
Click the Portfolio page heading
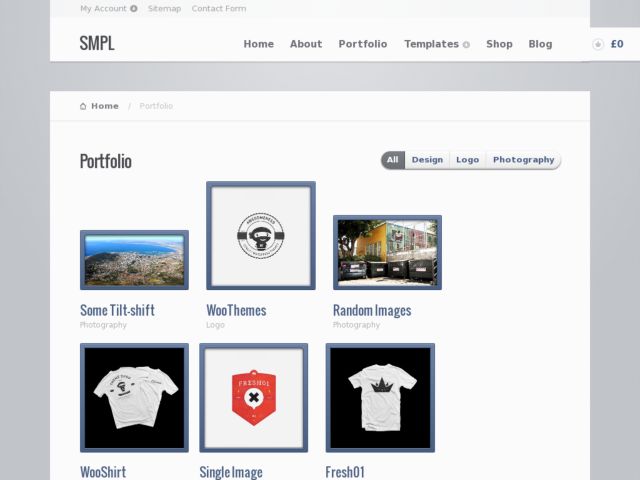pyautogui.click(x=106, y=161)
